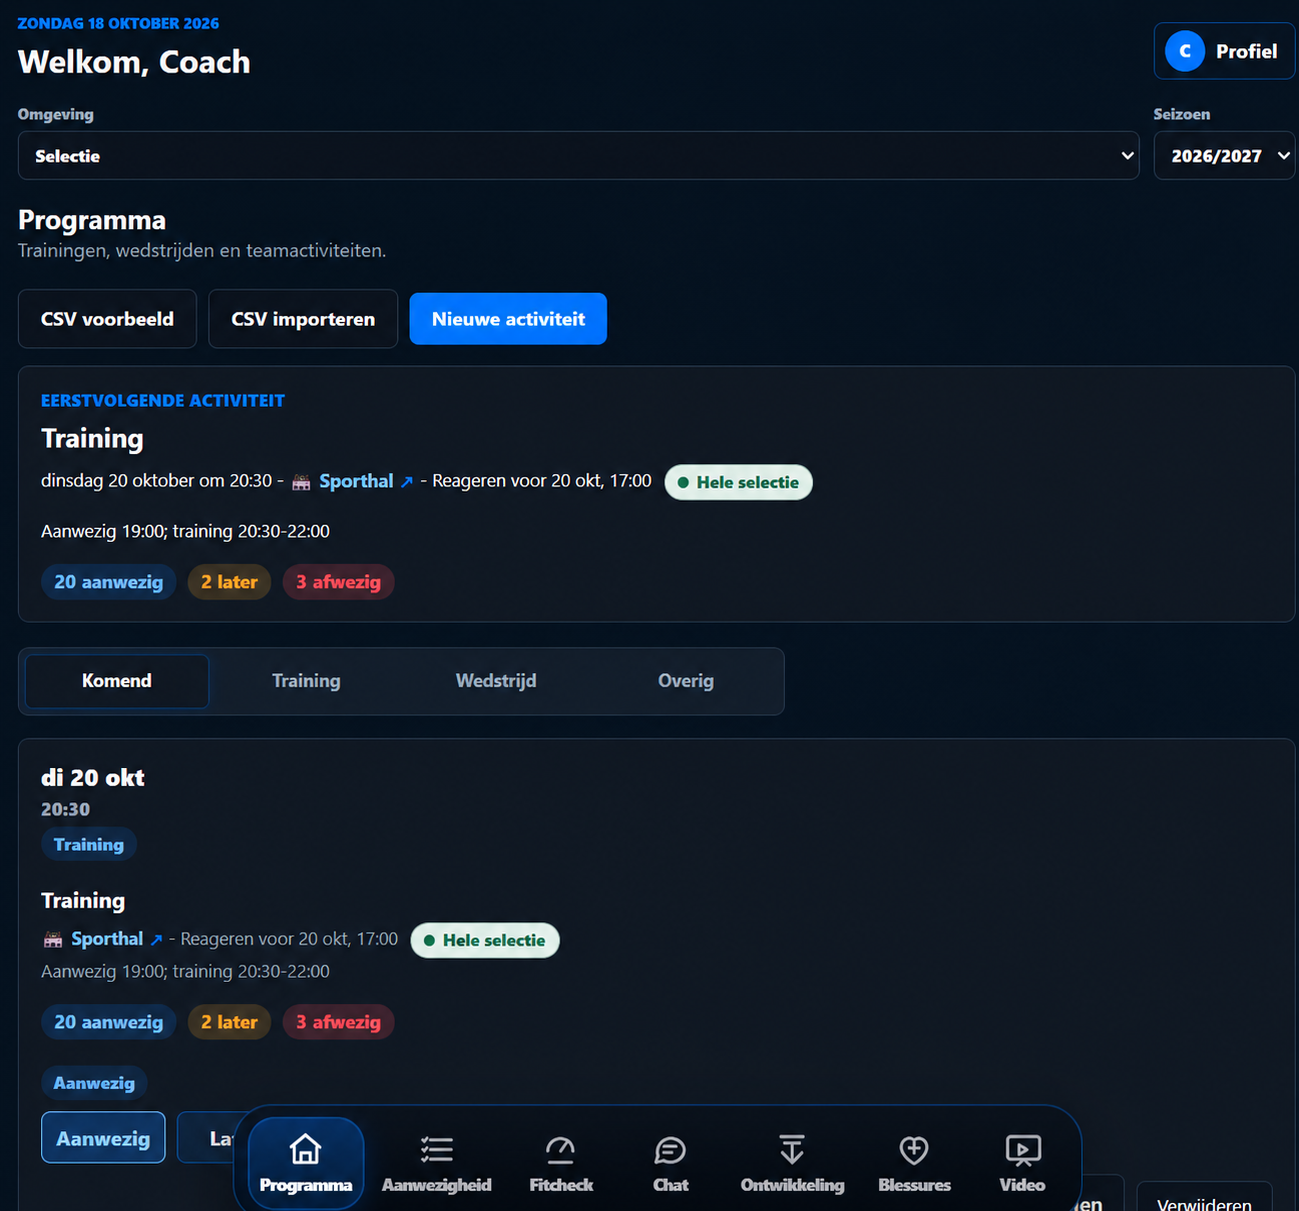The width and height of the screenshot is (1299, 1211).
Task: Open Ontwikkeling icon in bottom nav
Action: pyautogui.click(x=792, y=1150)
